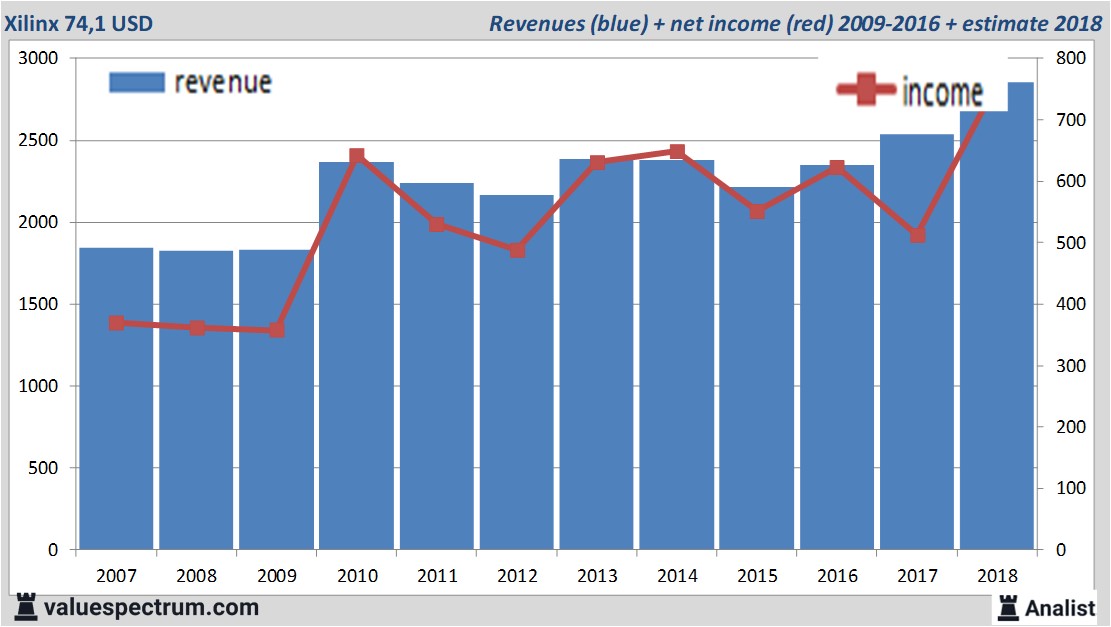Click the 2014 income data point
Image resolution: width=1111 pixels, height=627 pixels.
coord(677,152)
